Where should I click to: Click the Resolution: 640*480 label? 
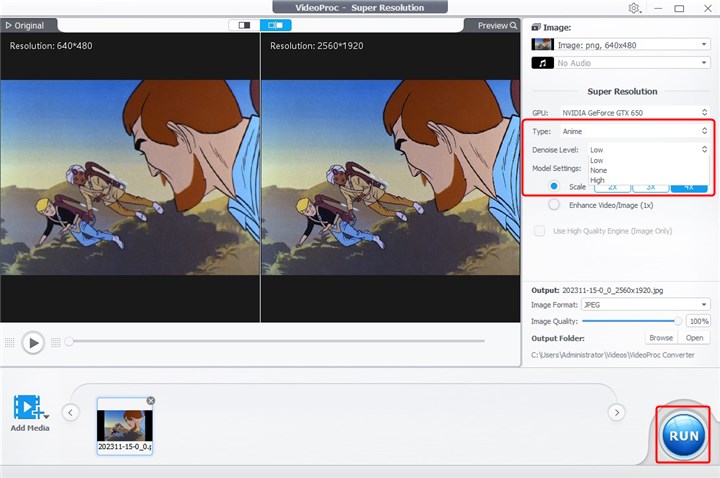pos(51,45)
